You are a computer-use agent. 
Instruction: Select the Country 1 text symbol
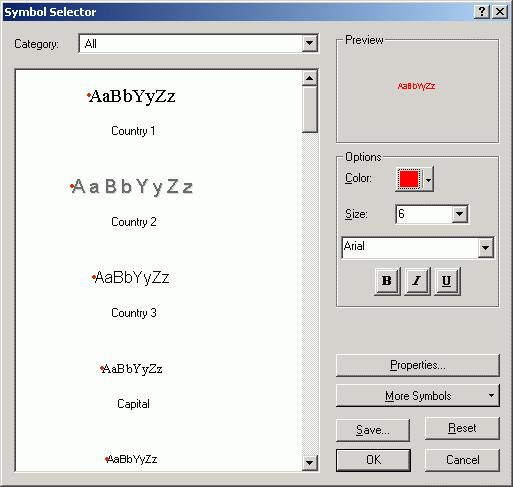(x=133, y=112)
